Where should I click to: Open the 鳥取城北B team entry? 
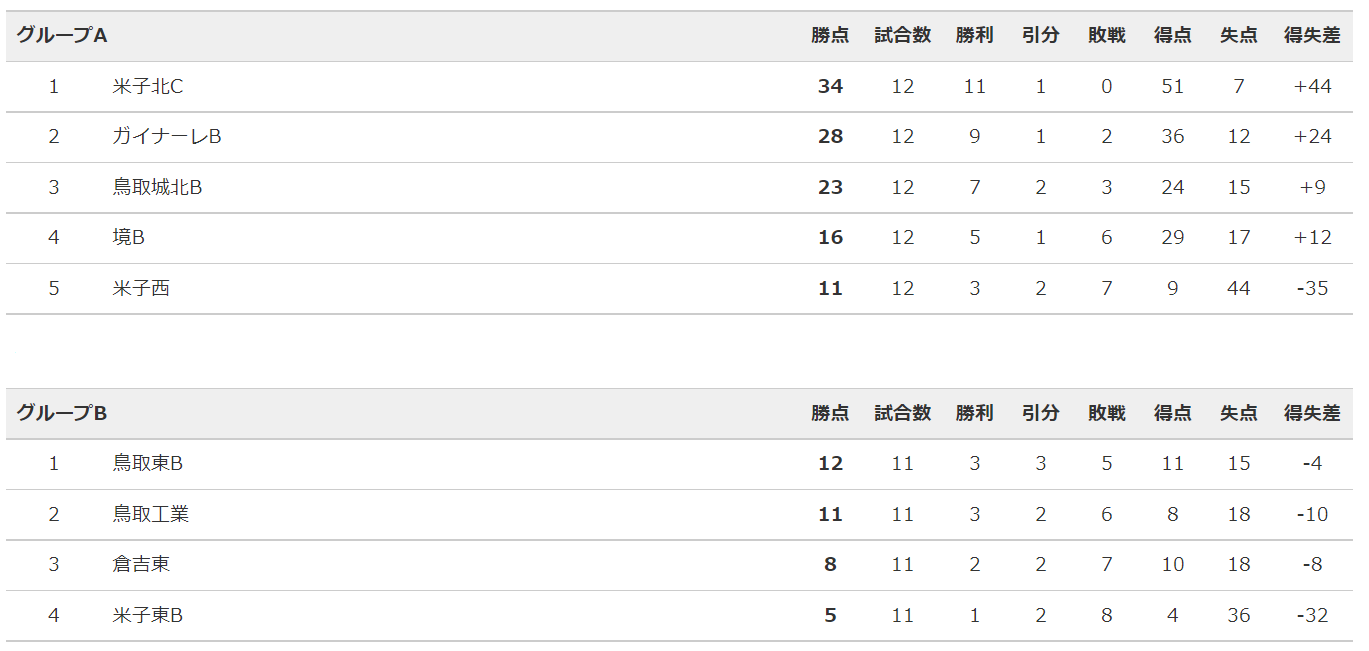pos(157,188)
